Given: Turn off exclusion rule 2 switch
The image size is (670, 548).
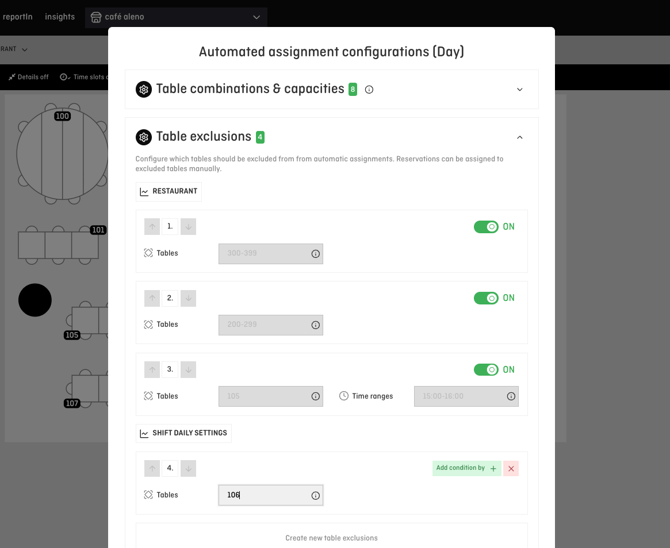Looking at the screenshot, I should point(486,298).
